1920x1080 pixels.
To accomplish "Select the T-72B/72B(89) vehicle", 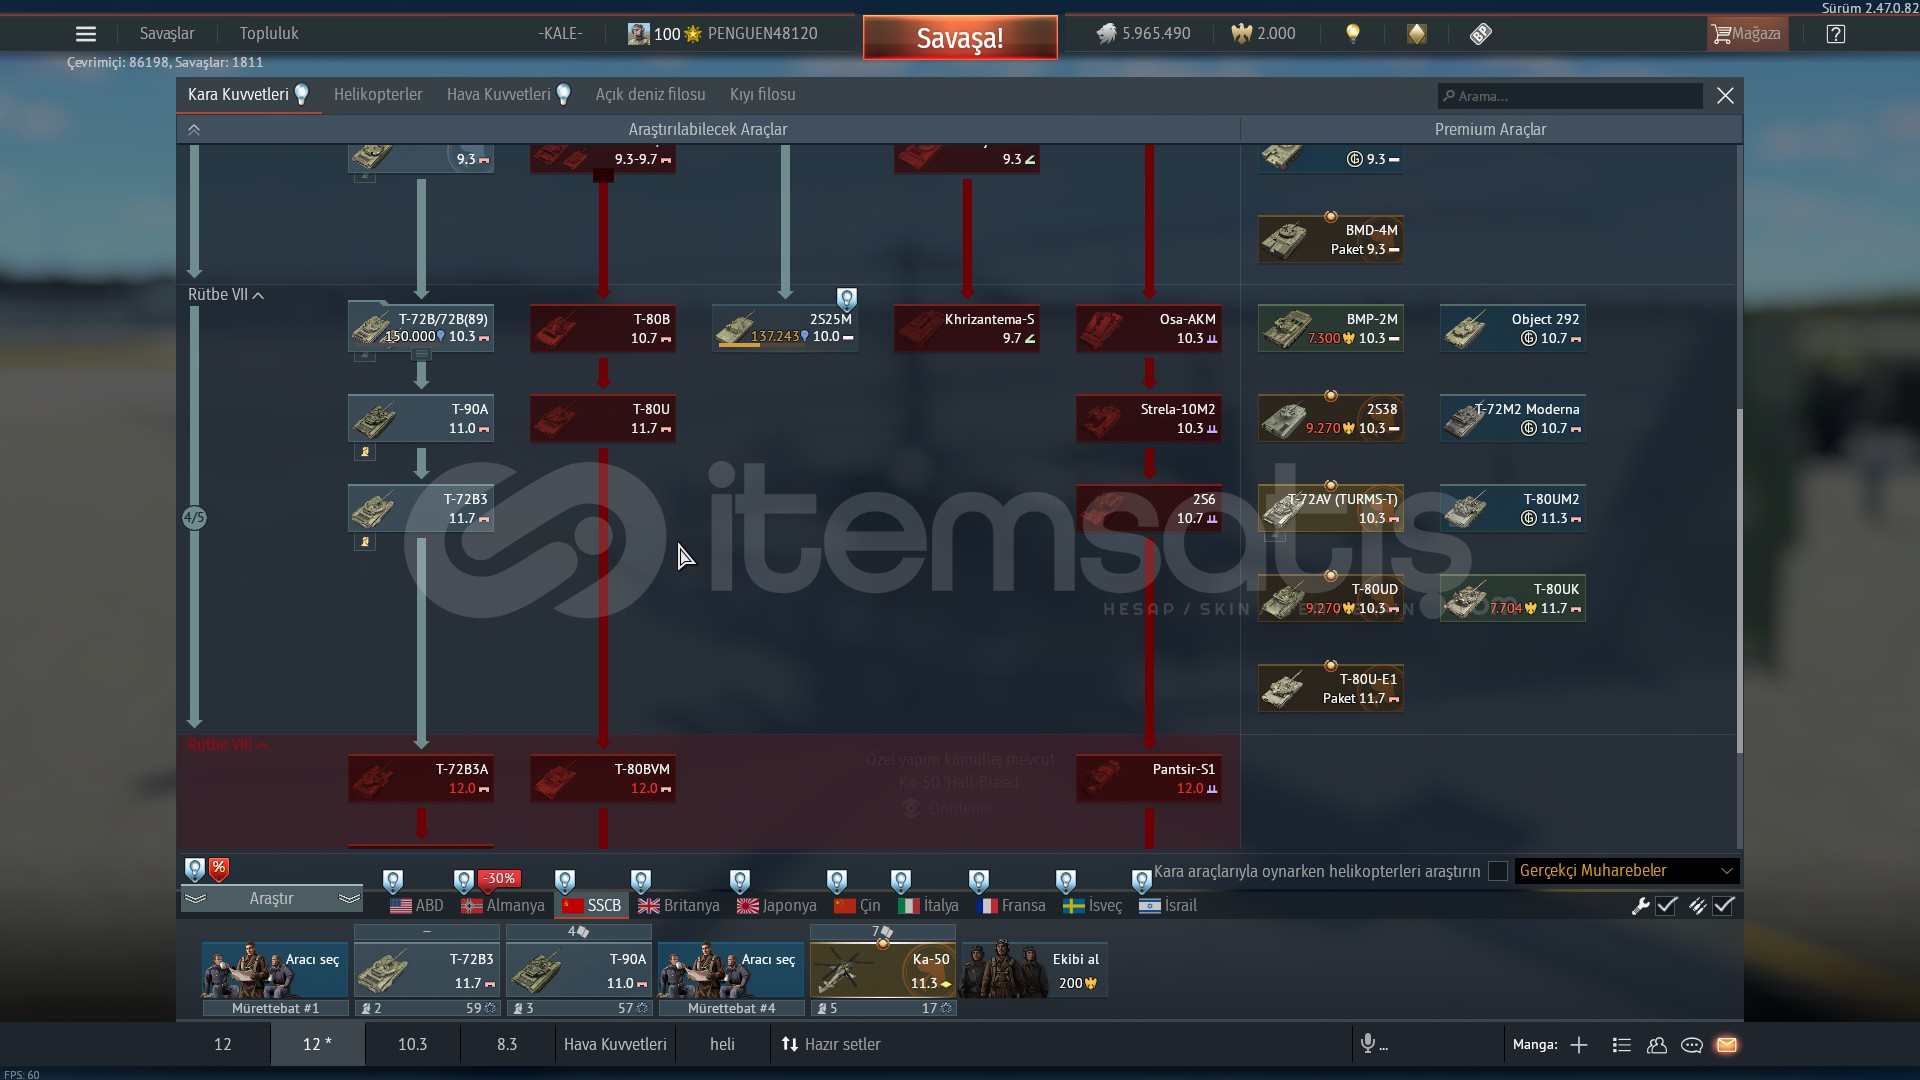I will point(421,328).
